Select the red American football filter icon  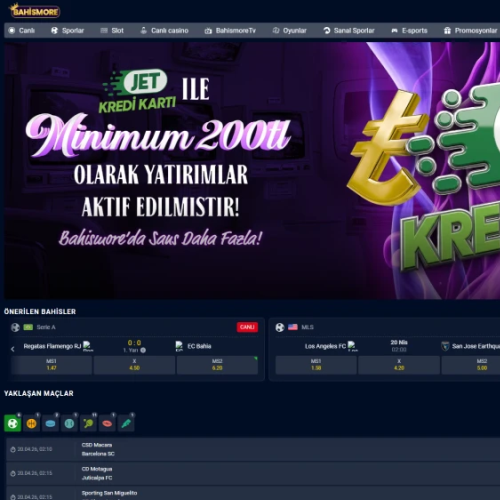[x=107, y=424]
